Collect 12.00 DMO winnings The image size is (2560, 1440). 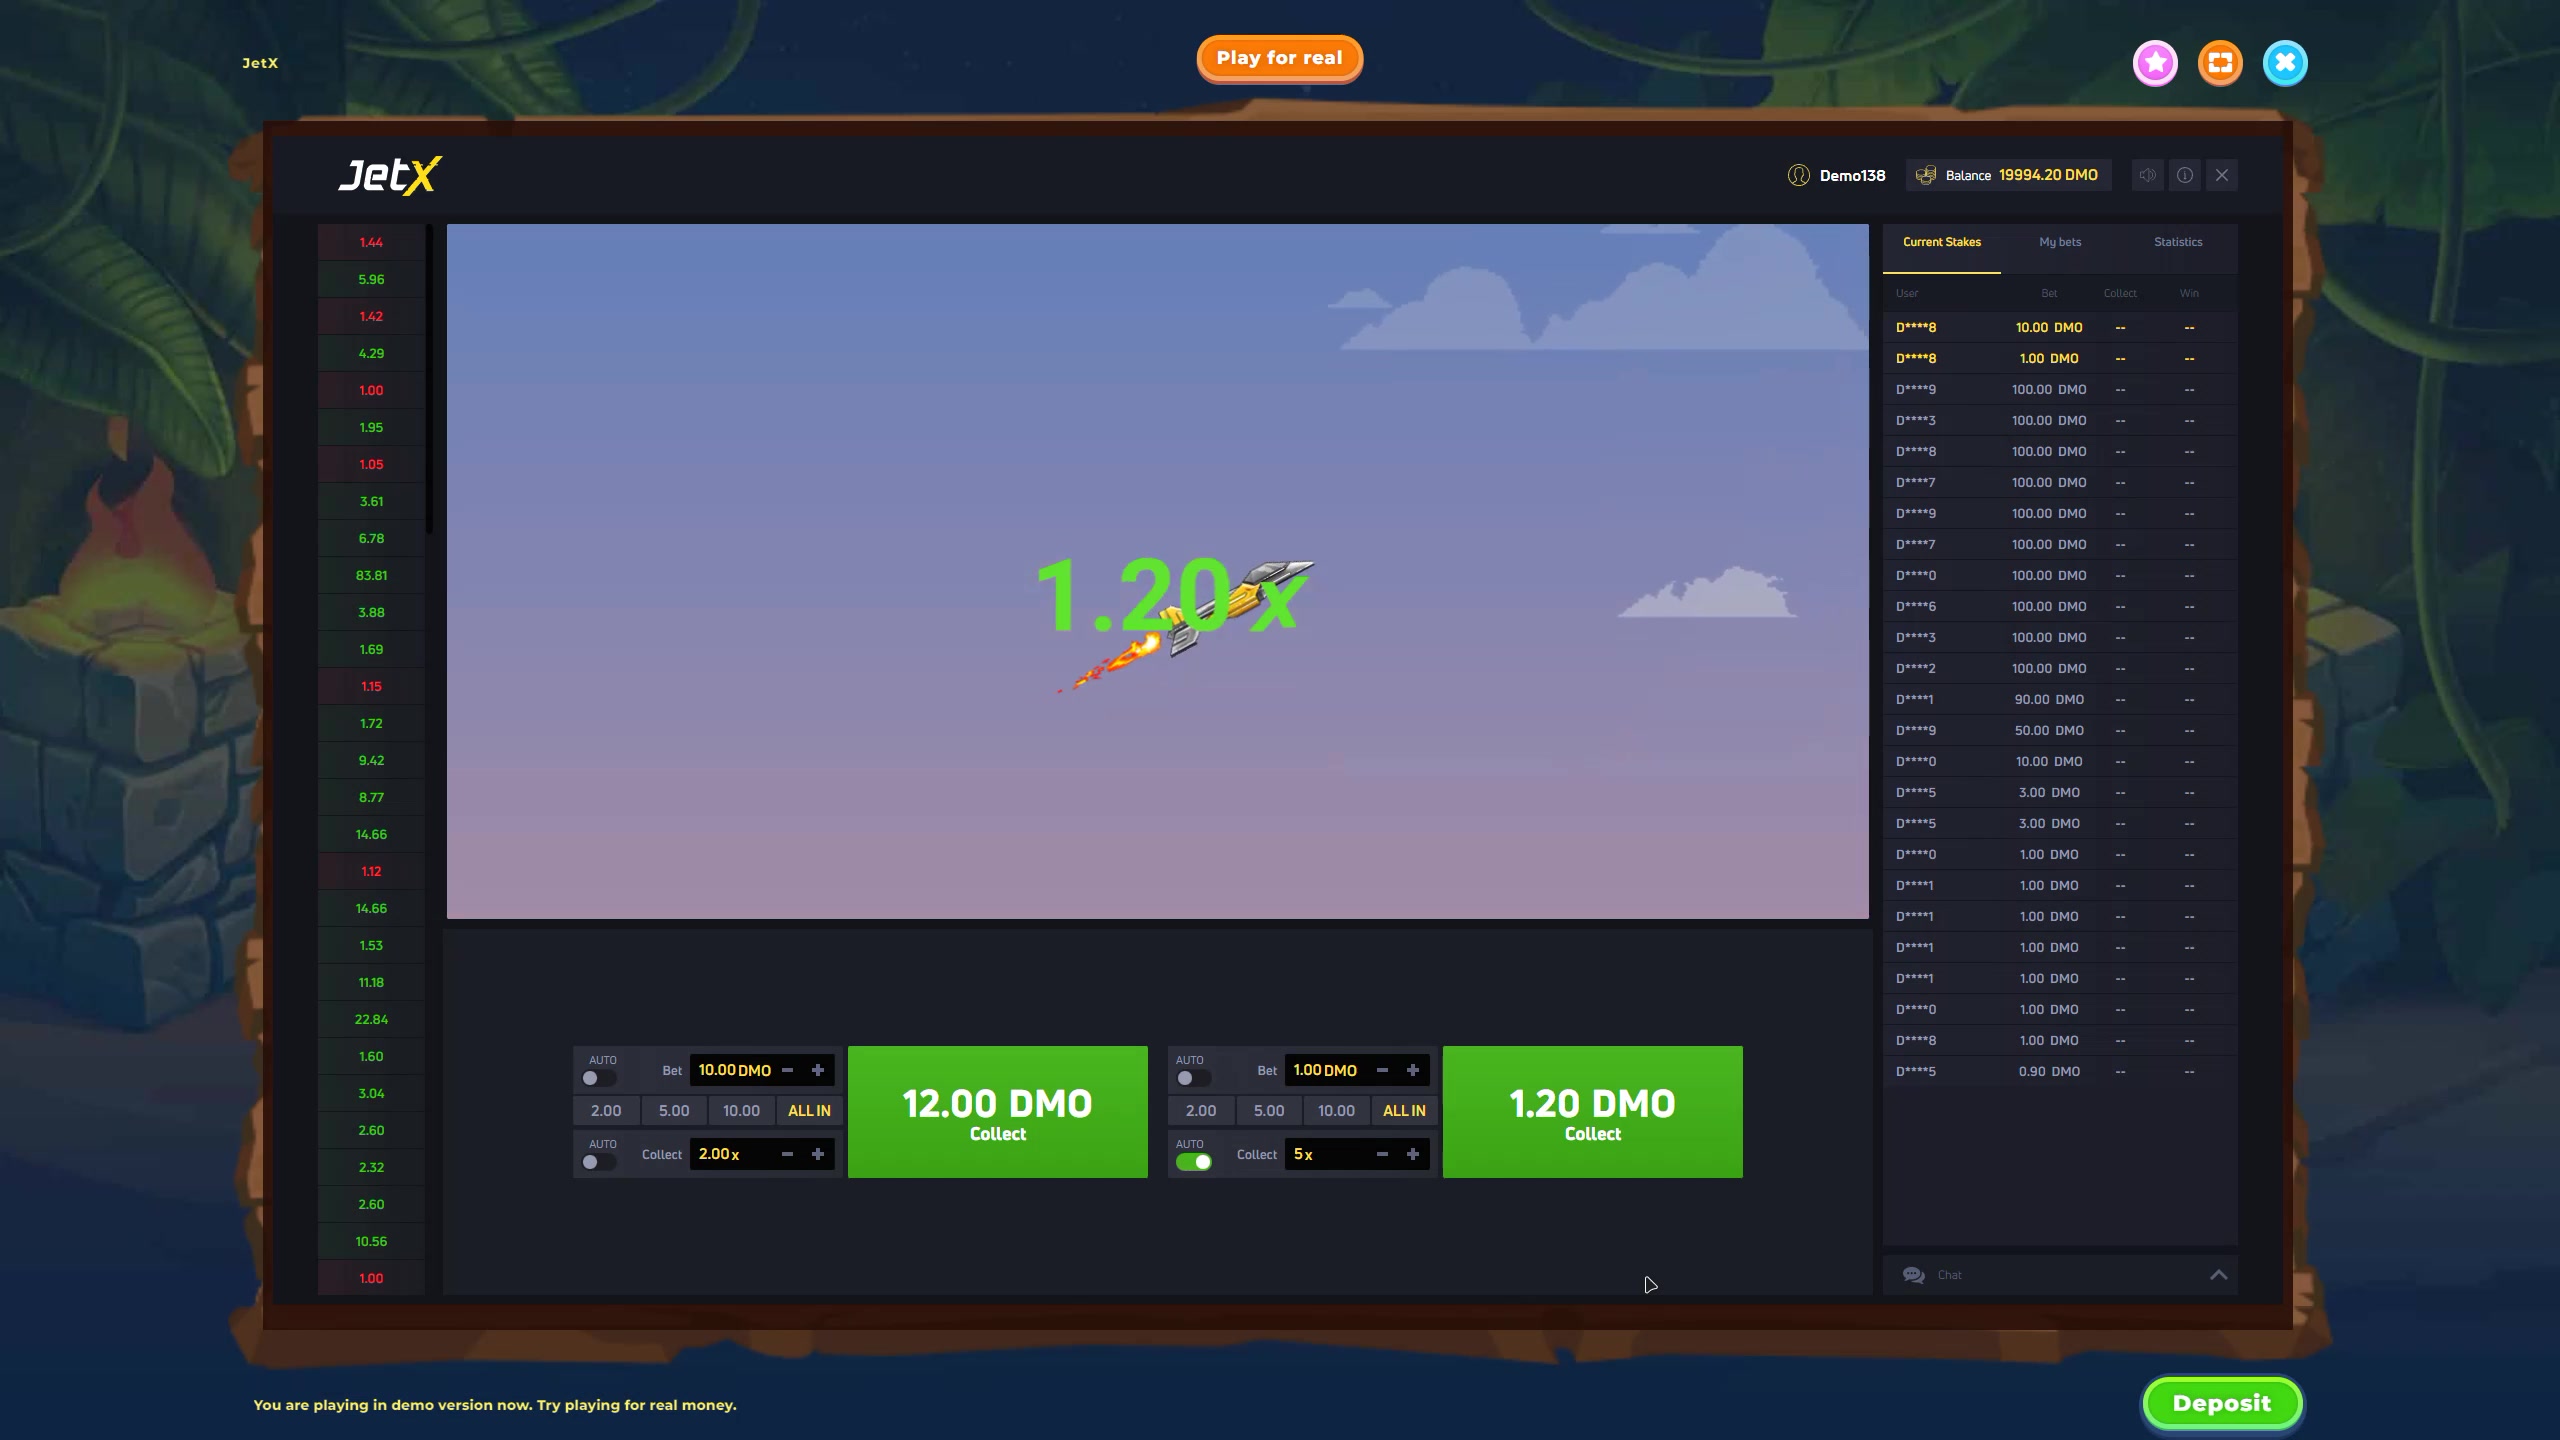click(x=997, y=1112)
